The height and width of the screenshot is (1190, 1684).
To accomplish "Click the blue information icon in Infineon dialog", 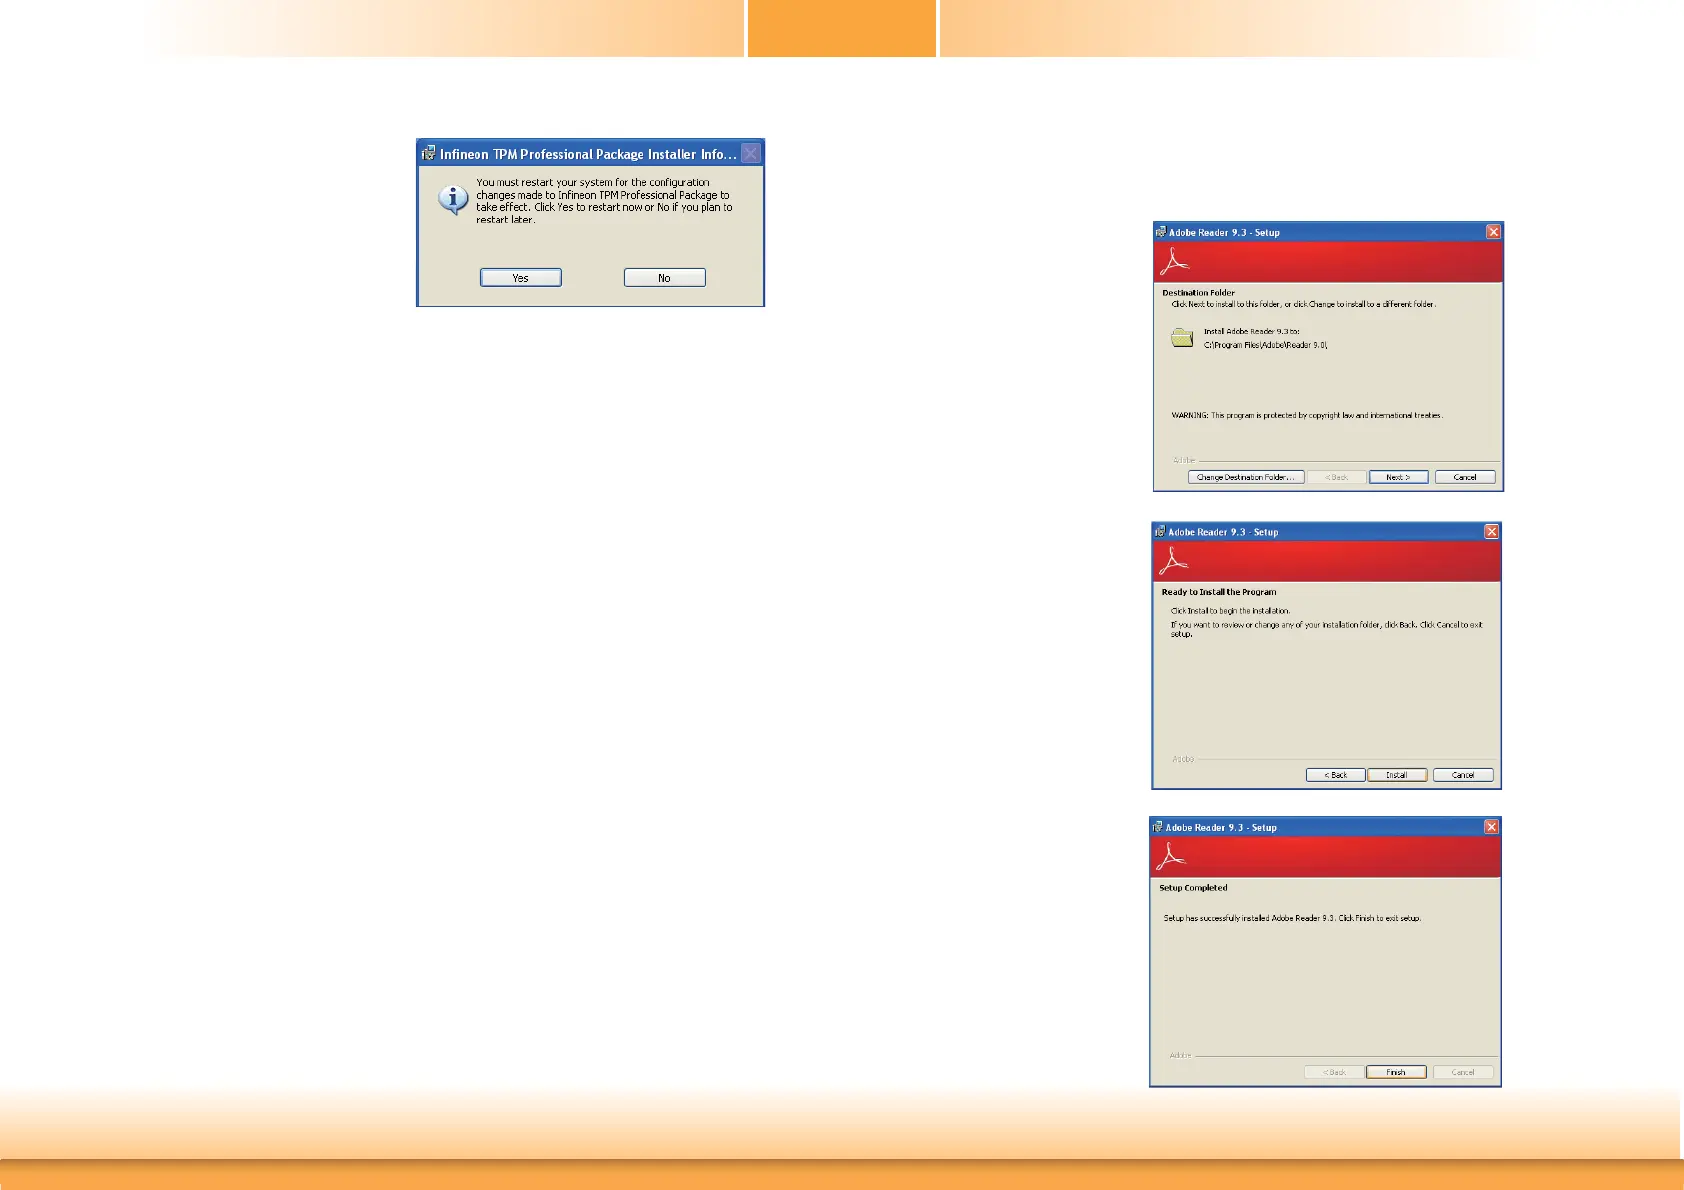I will [x=453, y=200].
